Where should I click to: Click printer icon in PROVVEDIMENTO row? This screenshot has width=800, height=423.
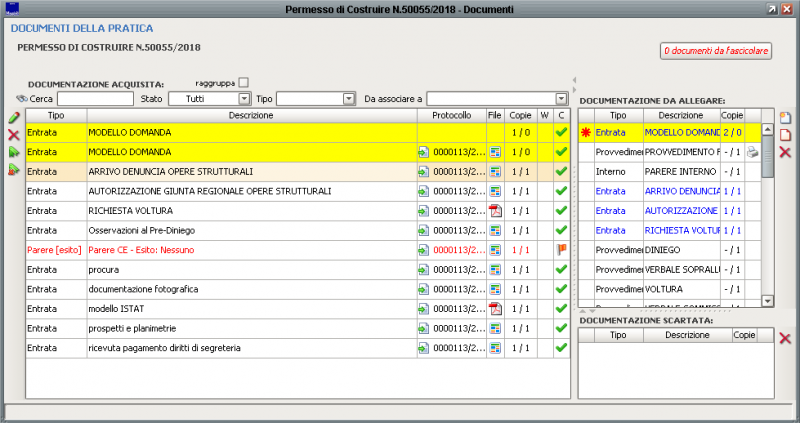point(753,152)
